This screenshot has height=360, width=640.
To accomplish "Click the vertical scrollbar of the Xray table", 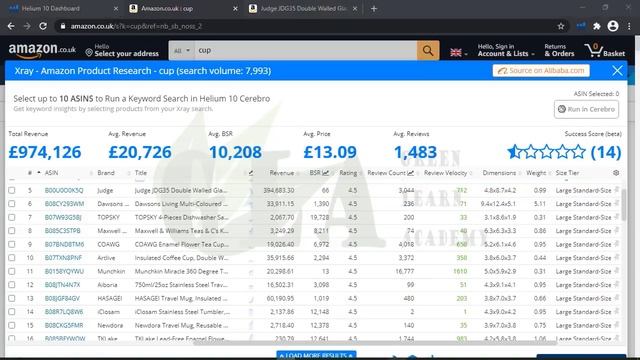I will point(624,206).
